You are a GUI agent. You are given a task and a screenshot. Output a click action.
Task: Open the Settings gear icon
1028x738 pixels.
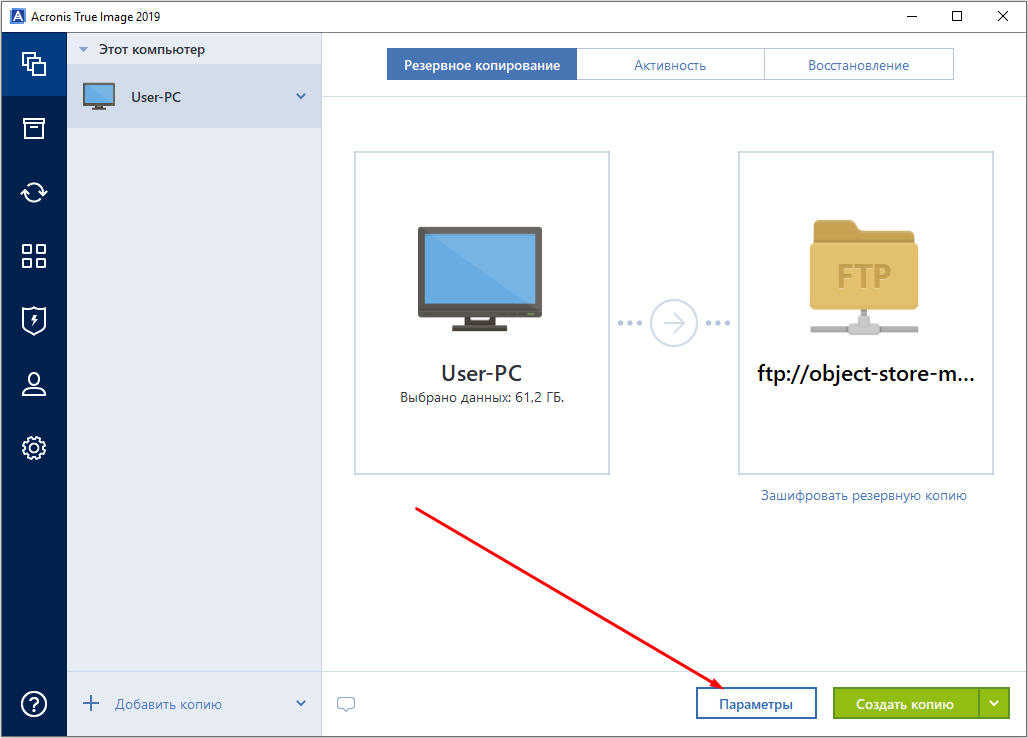(34, 448)
